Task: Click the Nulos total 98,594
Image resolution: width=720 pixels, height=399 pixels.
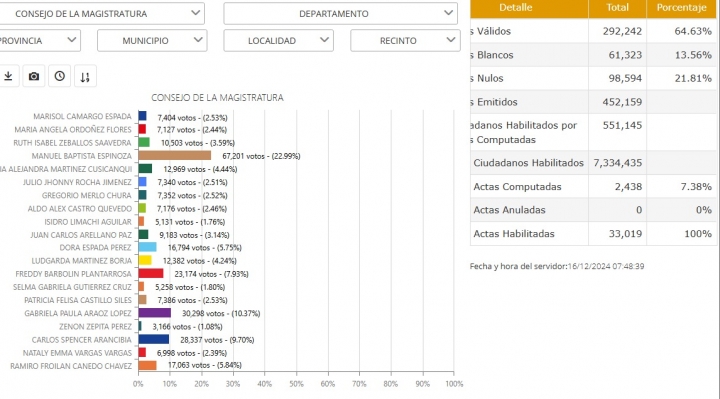Action: click(x=625, y=78)
